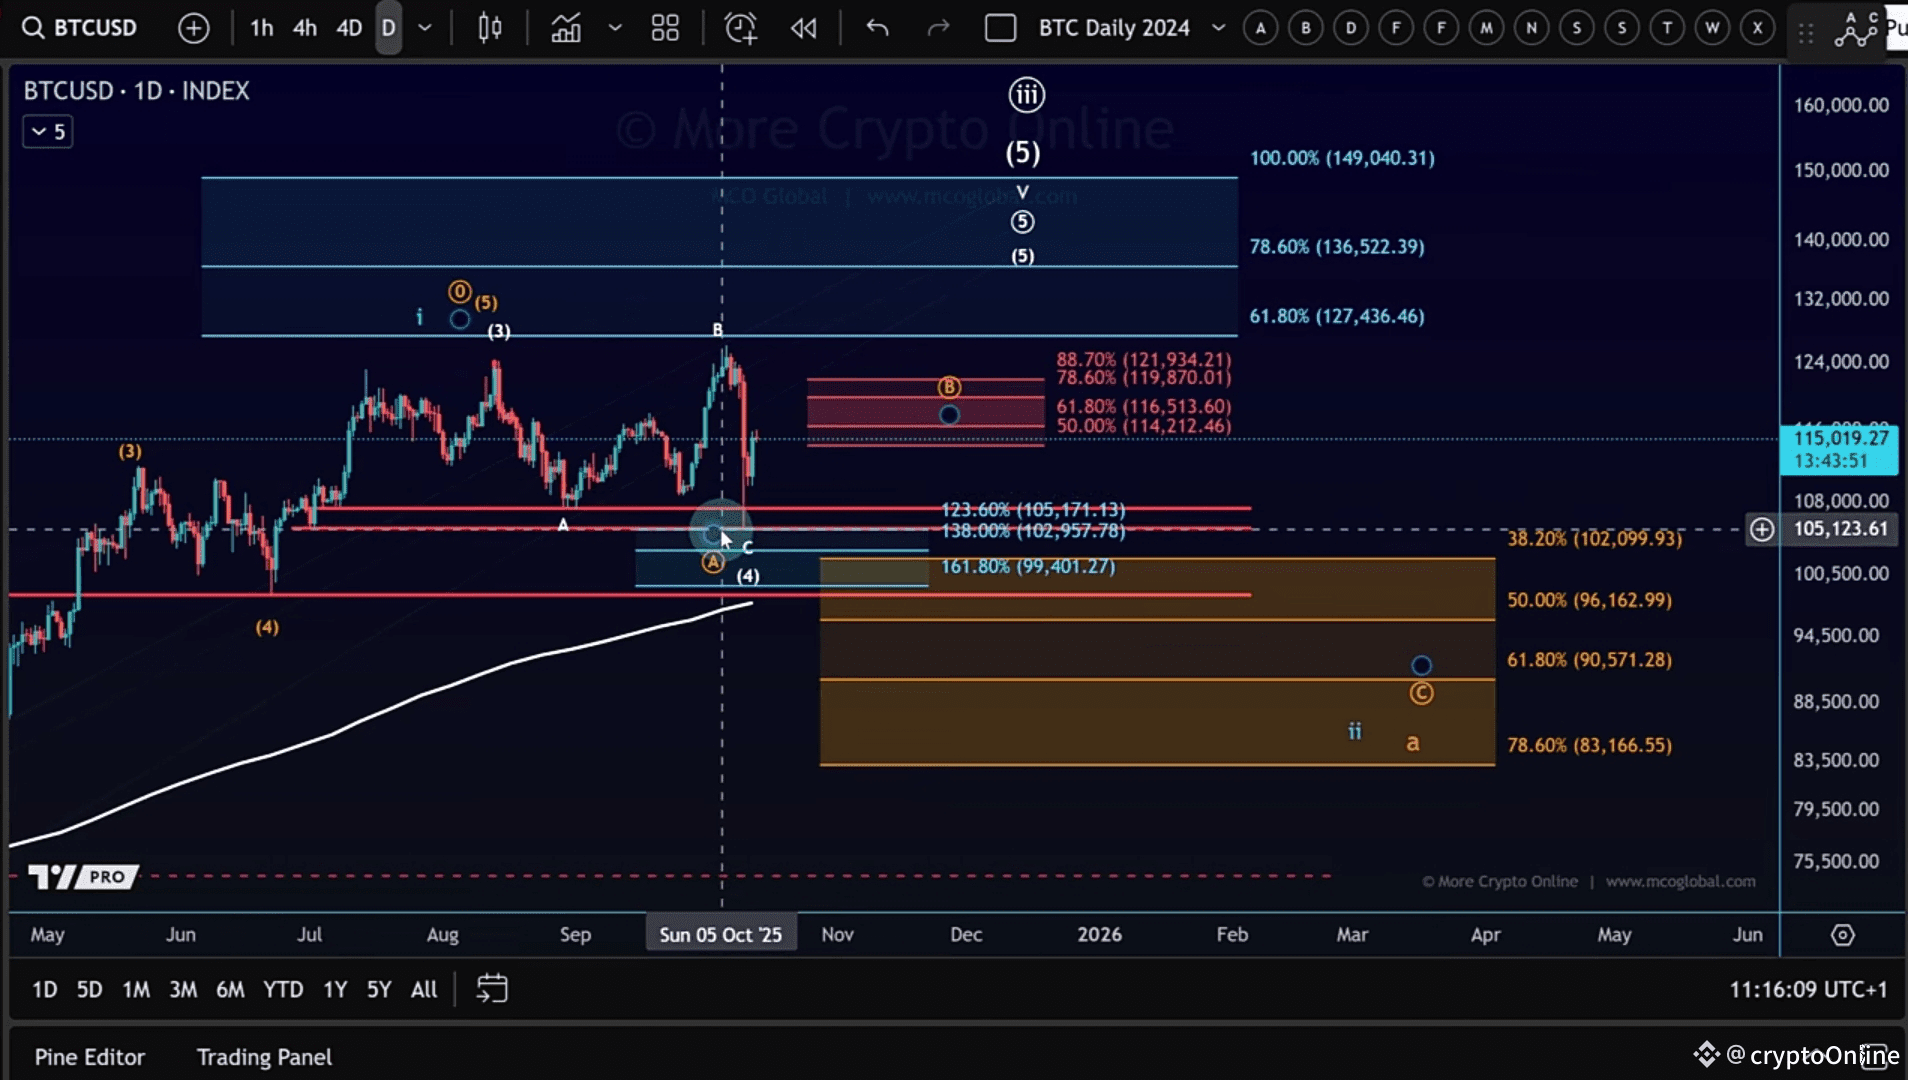1908x1080 pixels.
Task: Set range to 5D
Action: click(x=90, y=990)
